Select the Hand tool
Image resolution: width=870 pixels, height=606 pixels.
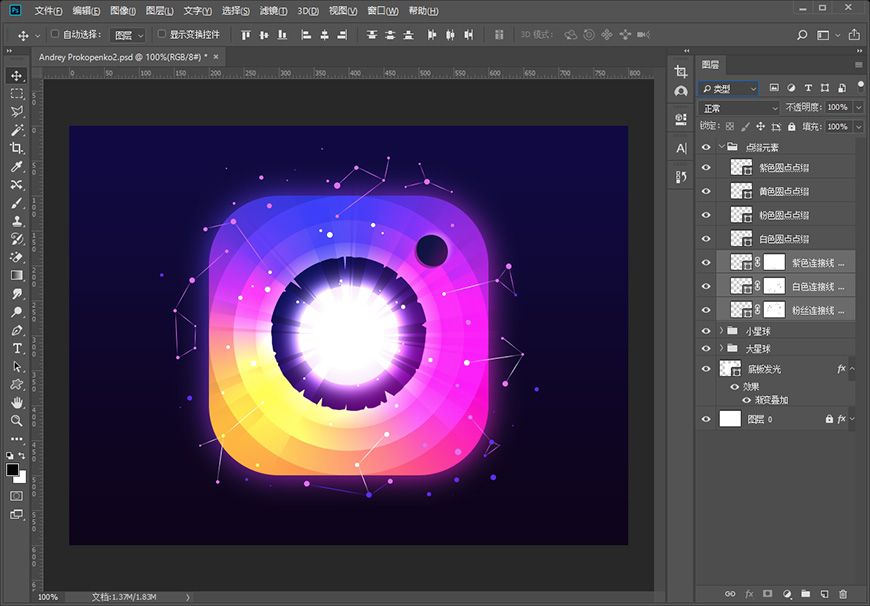click(17, 402)
